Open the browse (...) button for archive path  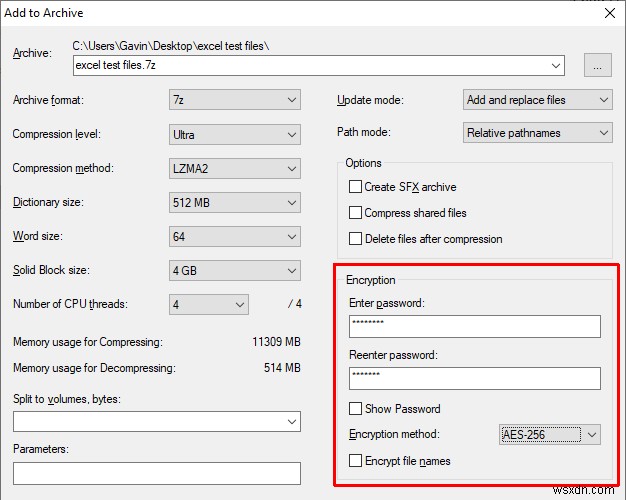(598, 65)
